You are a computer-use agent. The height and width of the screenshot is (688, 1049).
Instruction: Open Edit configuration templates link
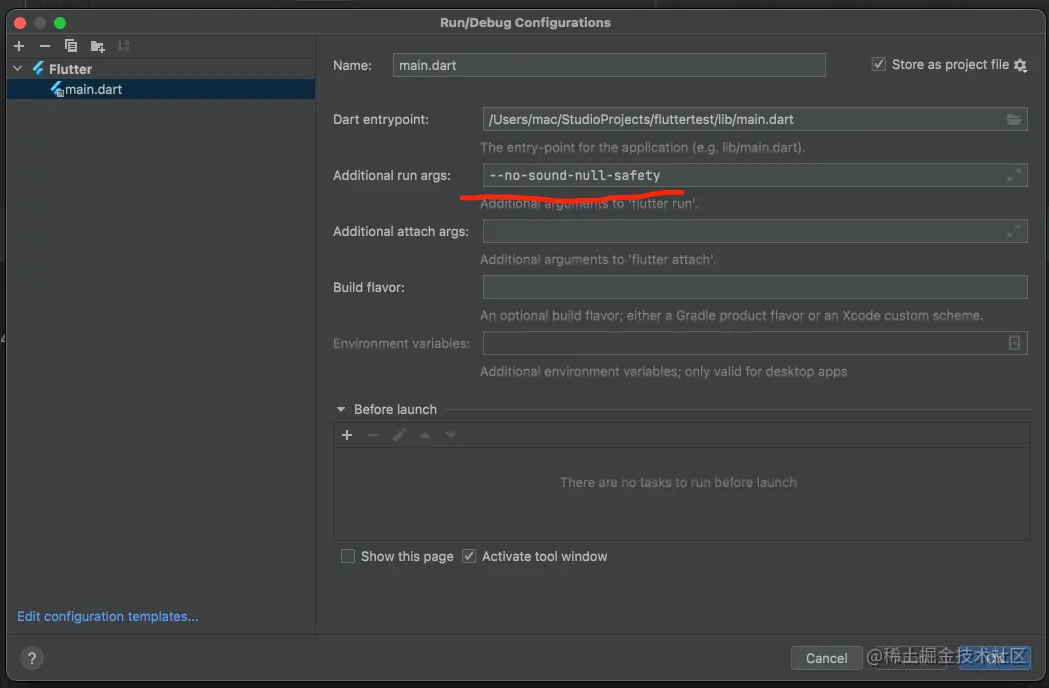pyautogui.click(x=108, y=616)
